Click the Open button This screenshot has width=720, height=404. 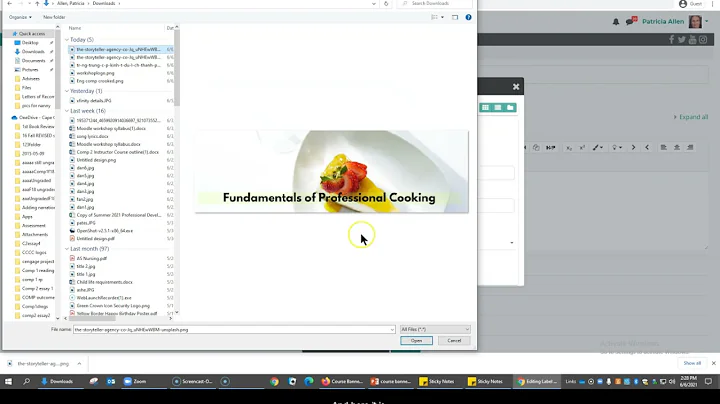pyautogui.click(x=416, y=341)
